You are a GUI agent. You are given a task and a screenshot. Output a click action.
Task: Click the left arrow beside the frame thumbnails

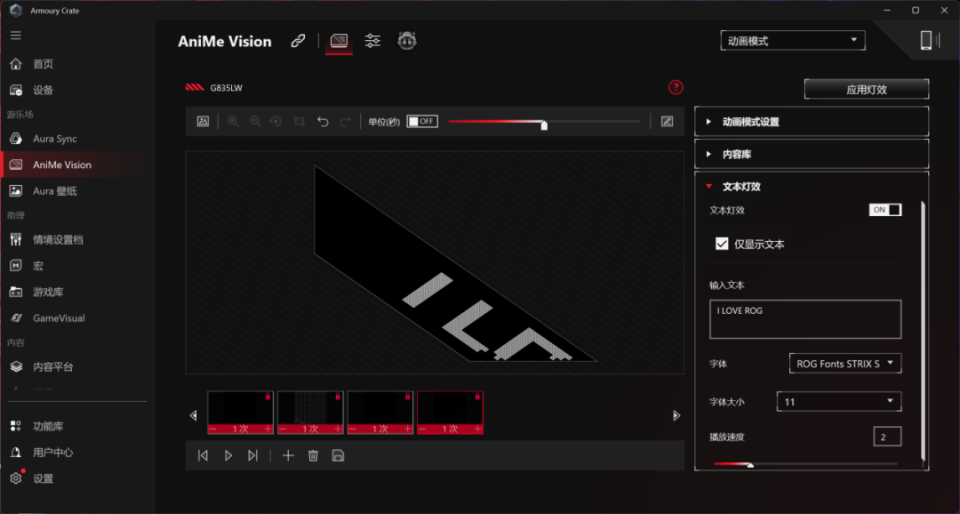point(193,415)
